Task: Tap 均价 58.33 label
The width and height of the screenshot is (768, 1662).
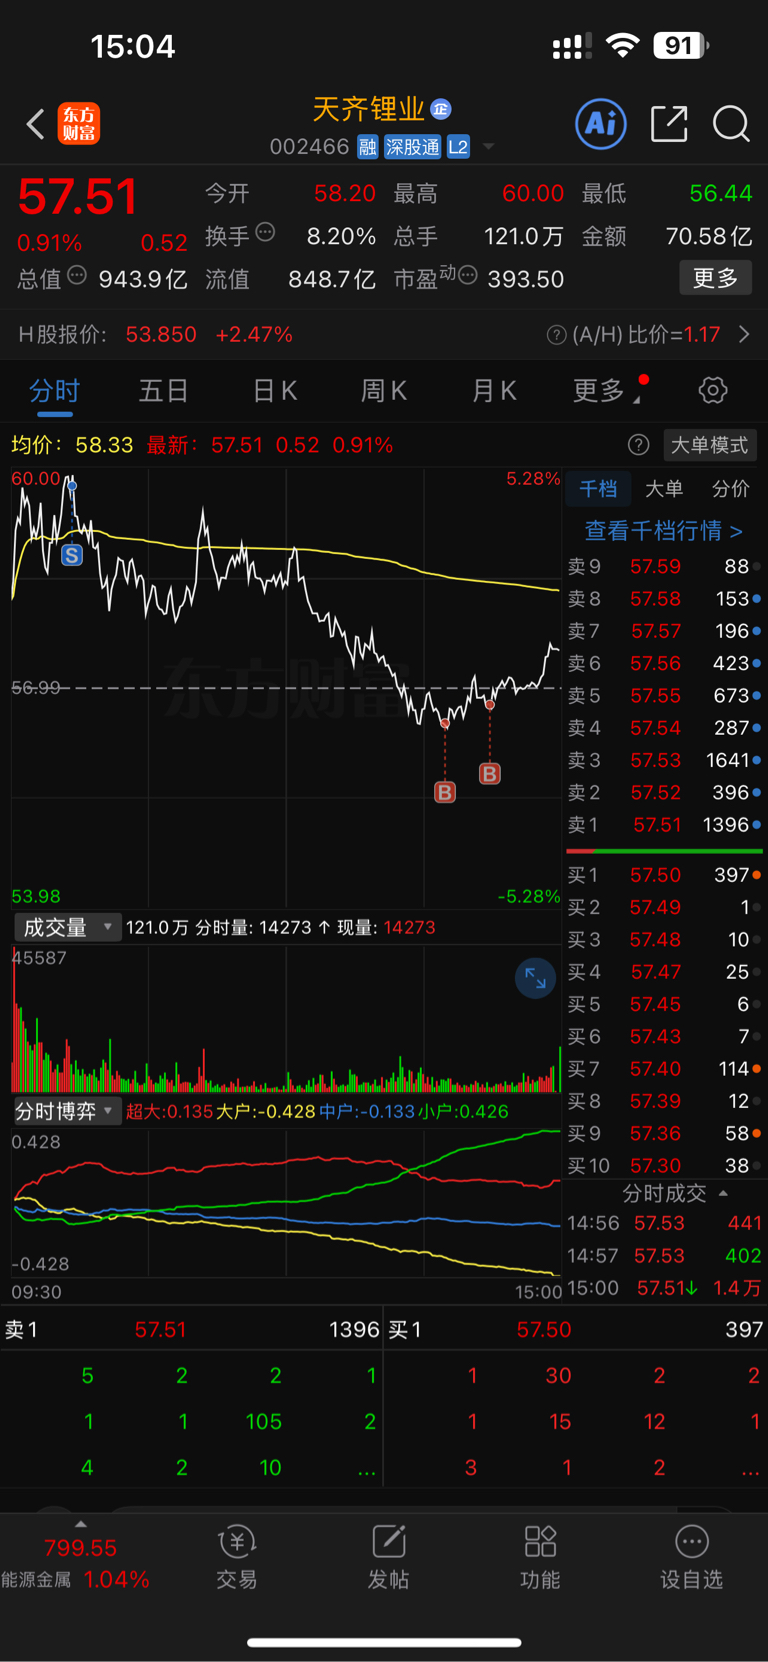Action: (x=72, y=445)
